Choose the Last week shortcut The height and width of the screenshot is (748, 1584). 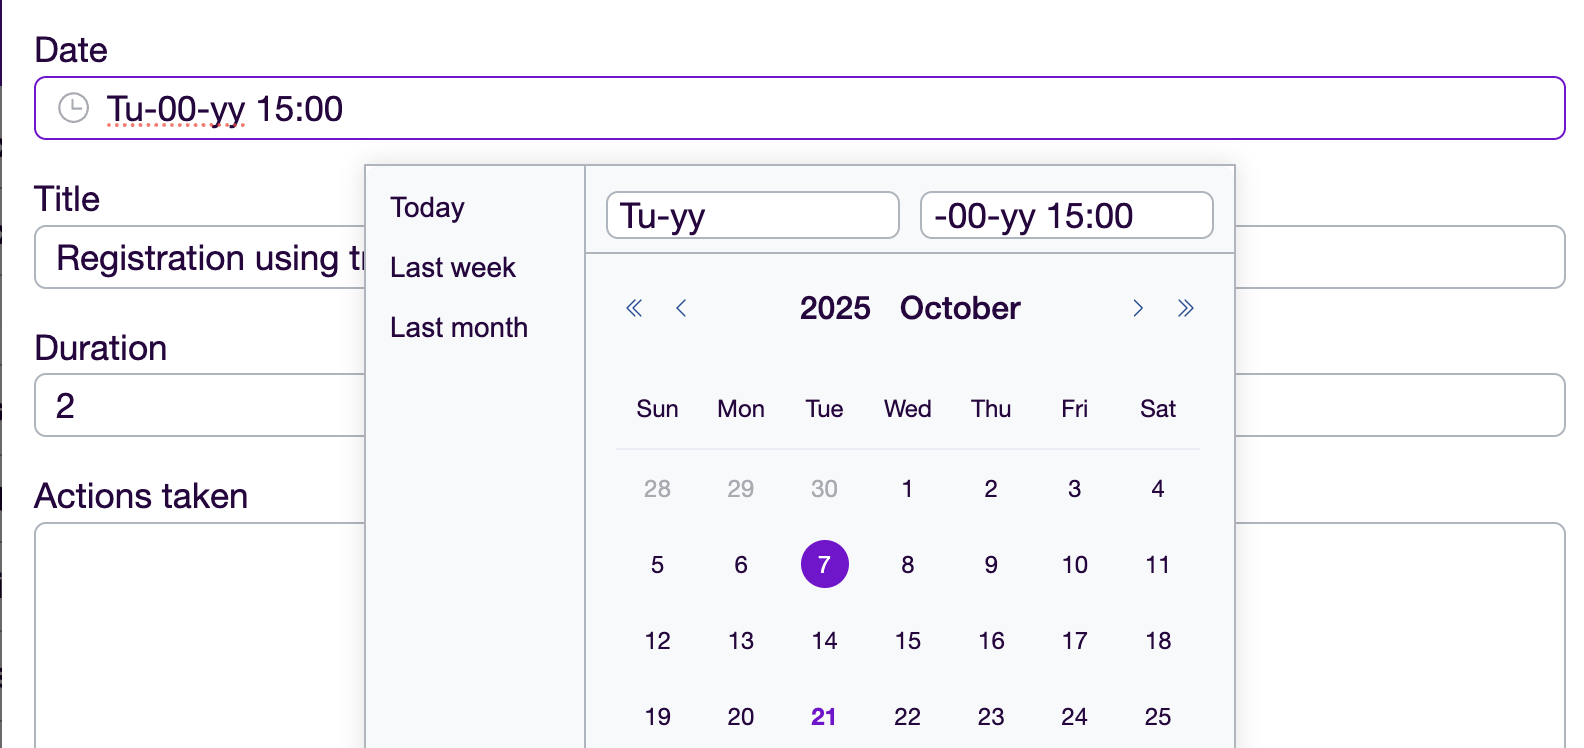[x=452, y=268]
